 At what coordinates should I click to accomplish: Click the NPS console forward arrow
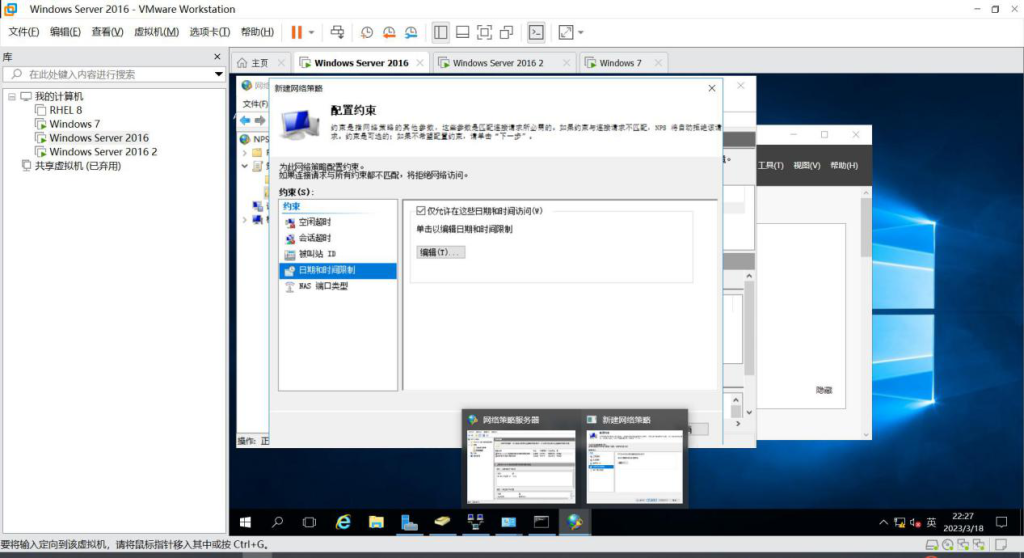260,120
